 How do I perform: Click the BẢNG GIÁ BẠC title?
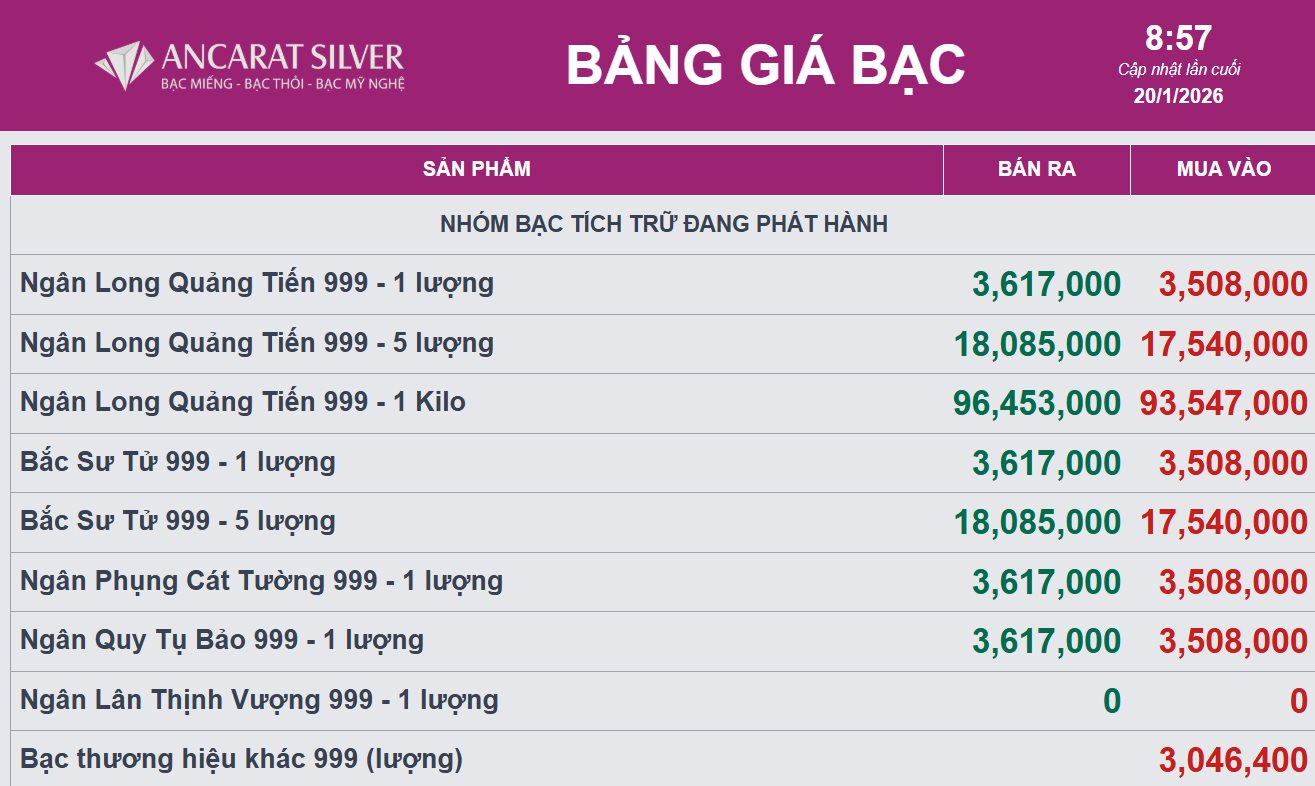point(765,65)
